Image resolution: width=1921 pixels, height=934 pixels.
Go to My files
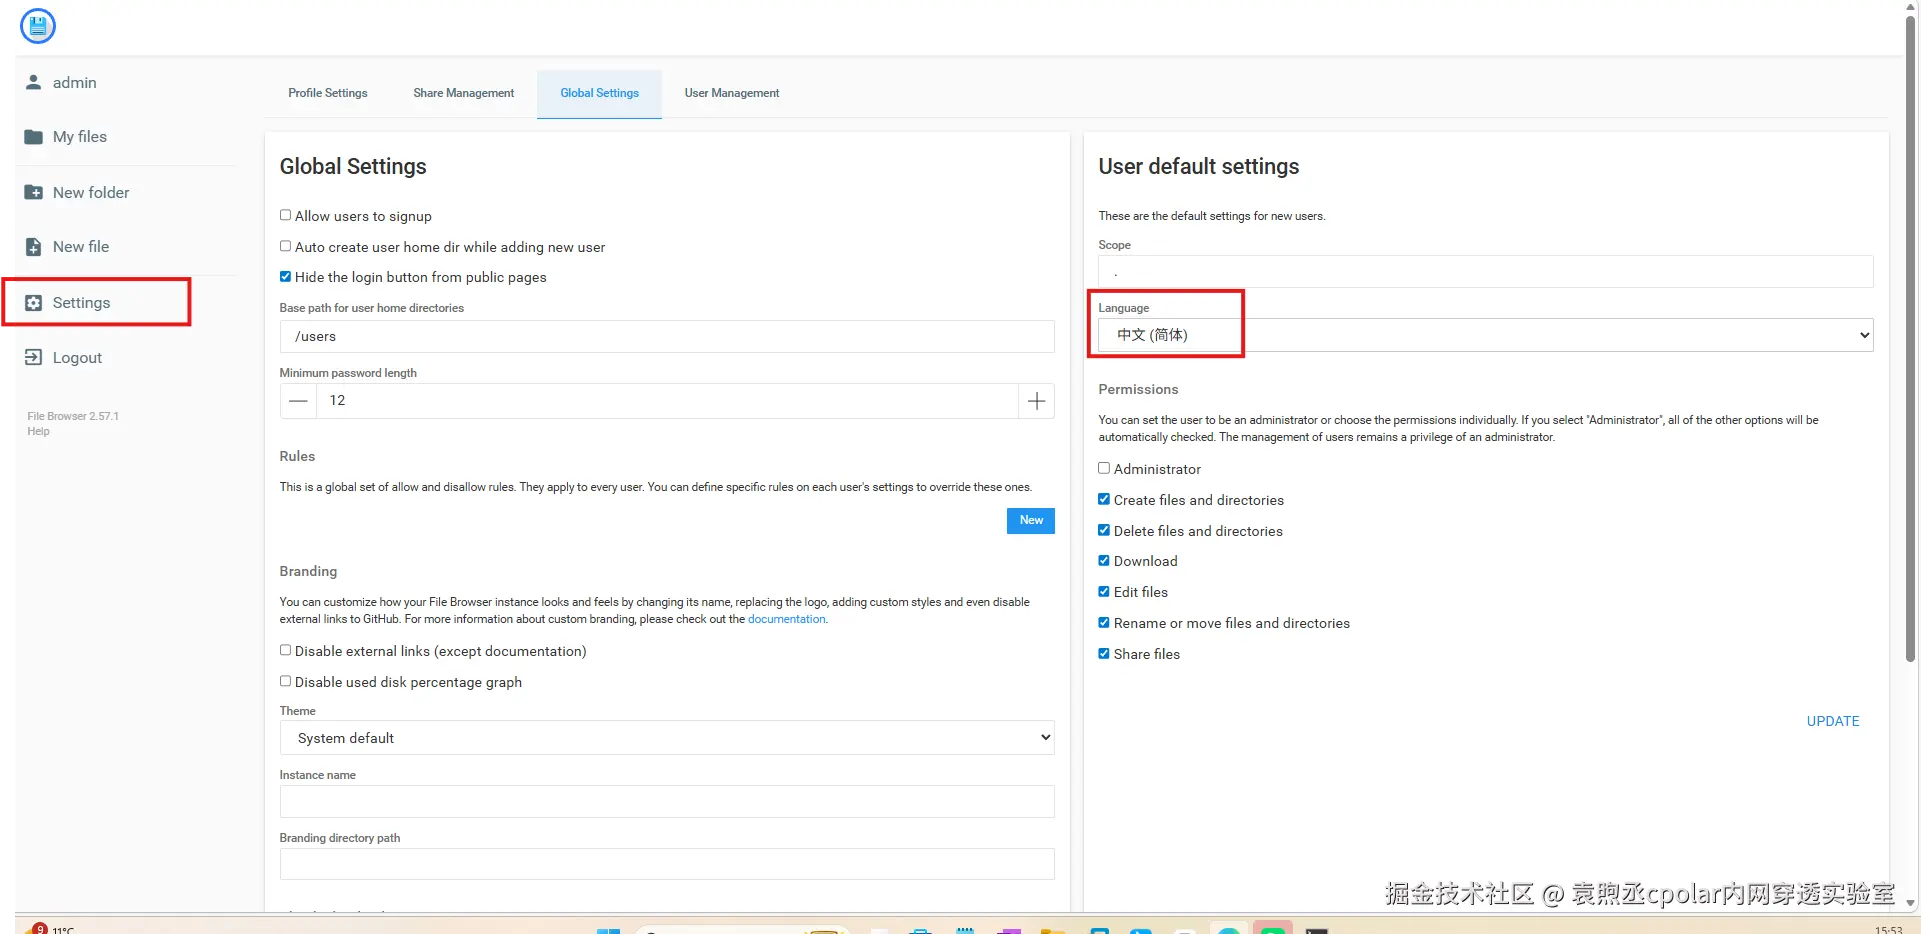coord(66,137)
